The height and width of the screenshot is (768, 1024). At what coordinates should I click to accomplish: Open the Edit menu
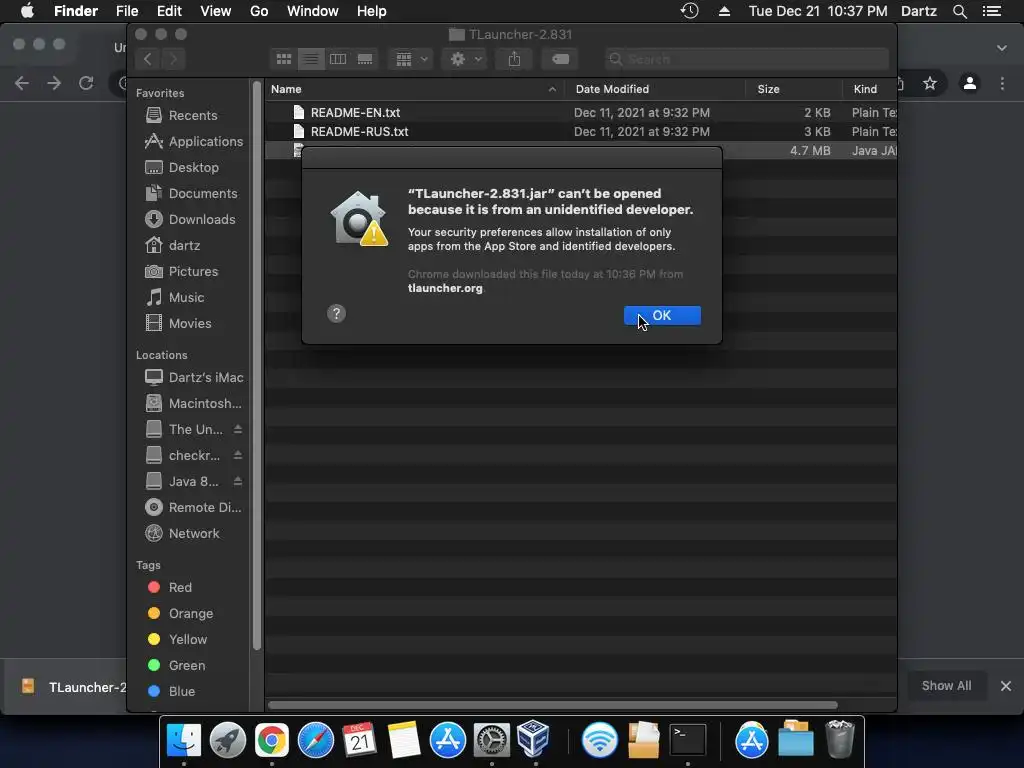[x=169, y=11]
